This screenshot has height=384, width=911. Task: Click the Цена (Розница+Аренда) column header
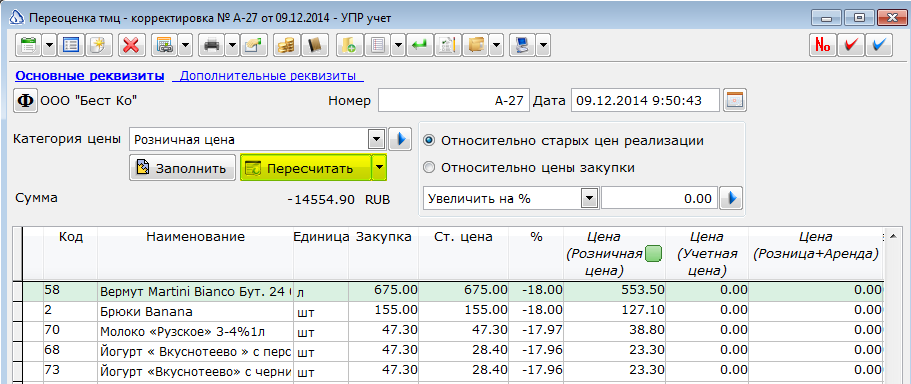tap(815, 253)
